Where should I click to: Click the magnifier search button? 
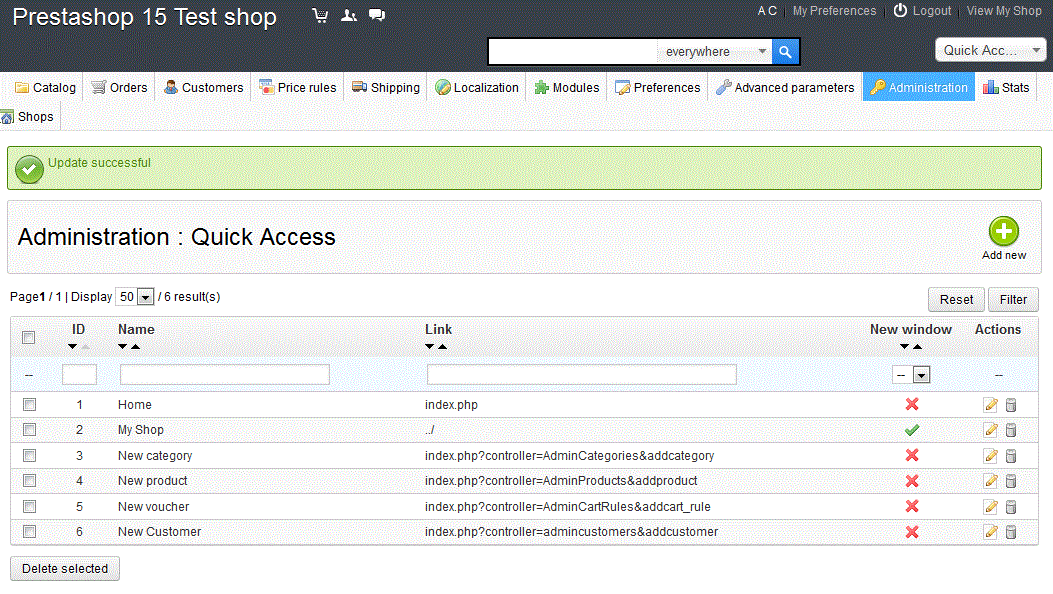786,52
